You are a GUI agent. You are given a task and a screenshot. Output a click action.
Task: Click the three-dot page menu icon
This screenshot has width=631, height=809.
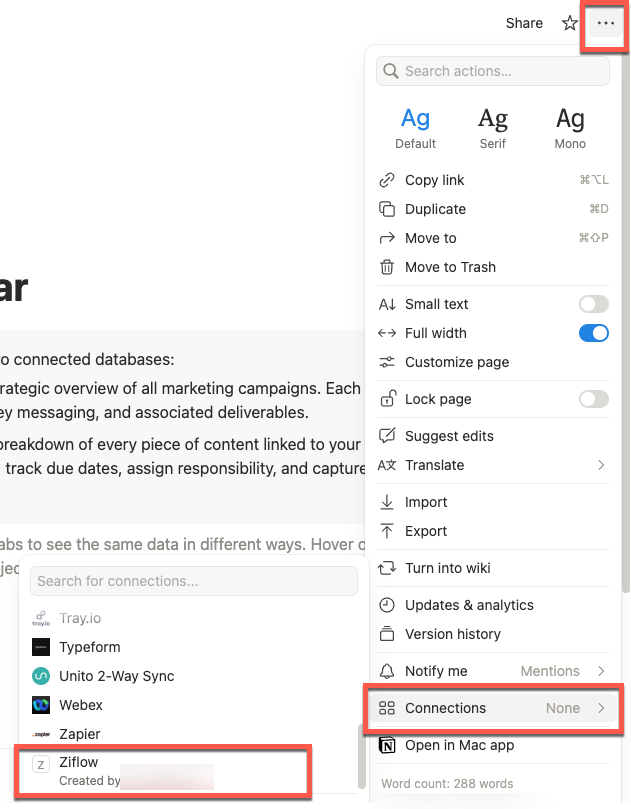[x=605, y=23]
